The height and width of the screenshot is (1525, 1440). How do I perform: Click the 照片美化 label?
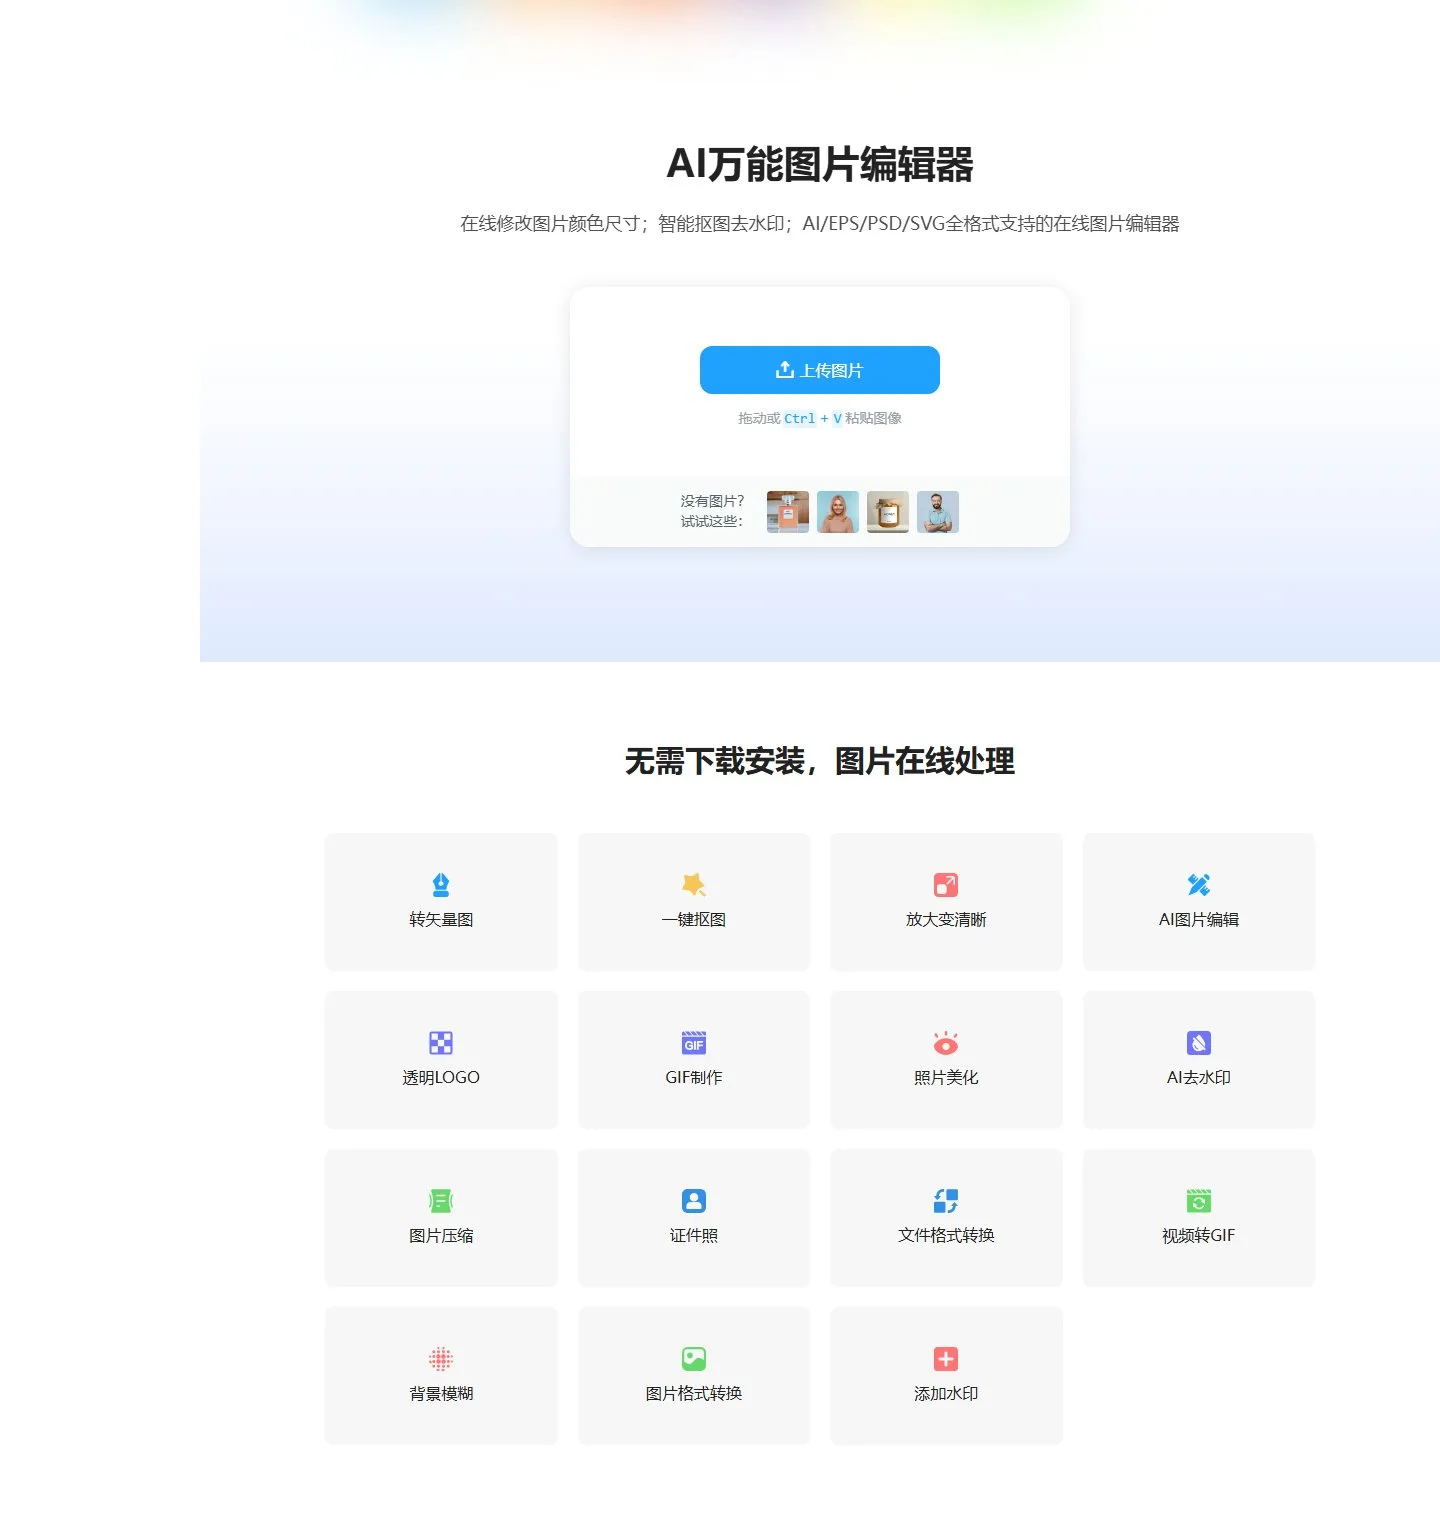click(946, 1078)
